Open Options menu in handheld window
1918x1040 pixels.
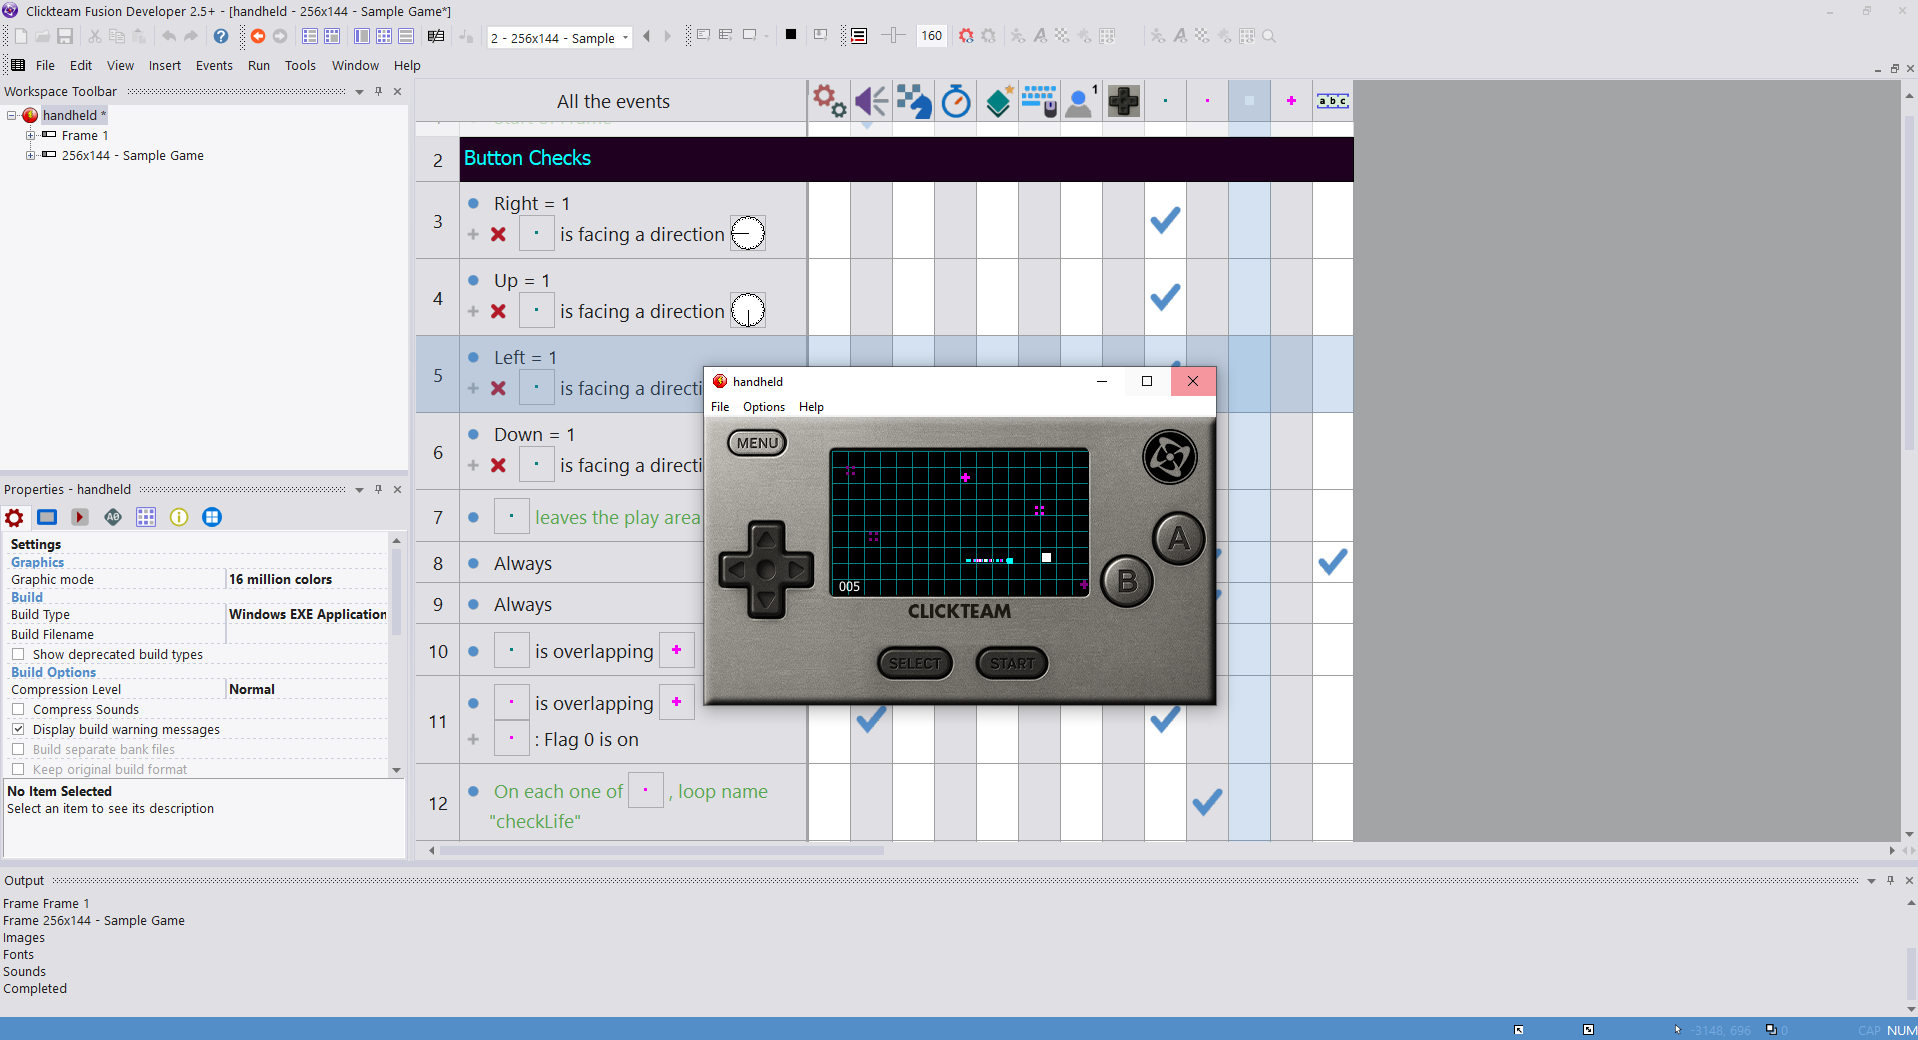click(763, 407)
